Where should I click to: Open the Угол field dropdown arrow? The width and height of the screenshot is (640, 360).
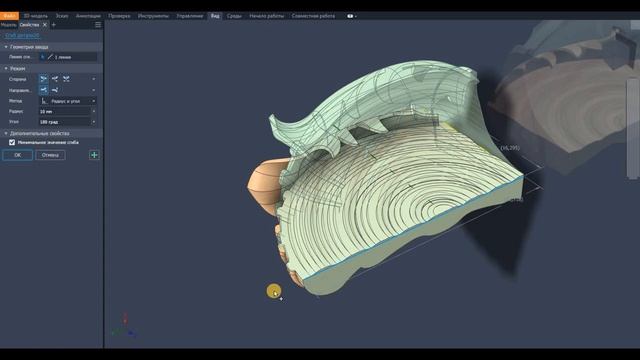tap(94, 122)
